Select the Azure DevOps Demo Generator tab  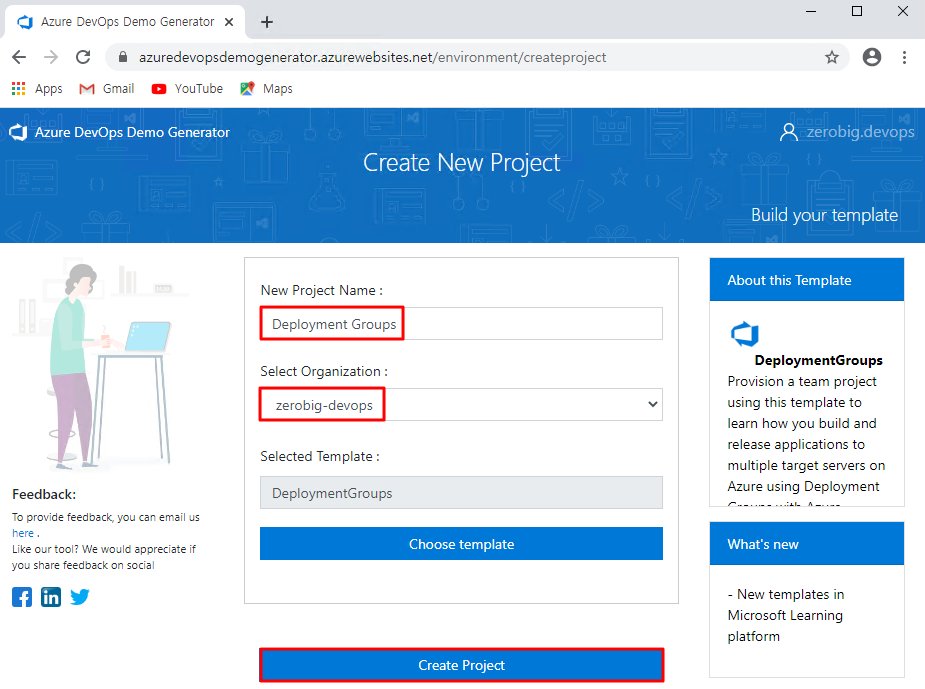pos(125,22)
